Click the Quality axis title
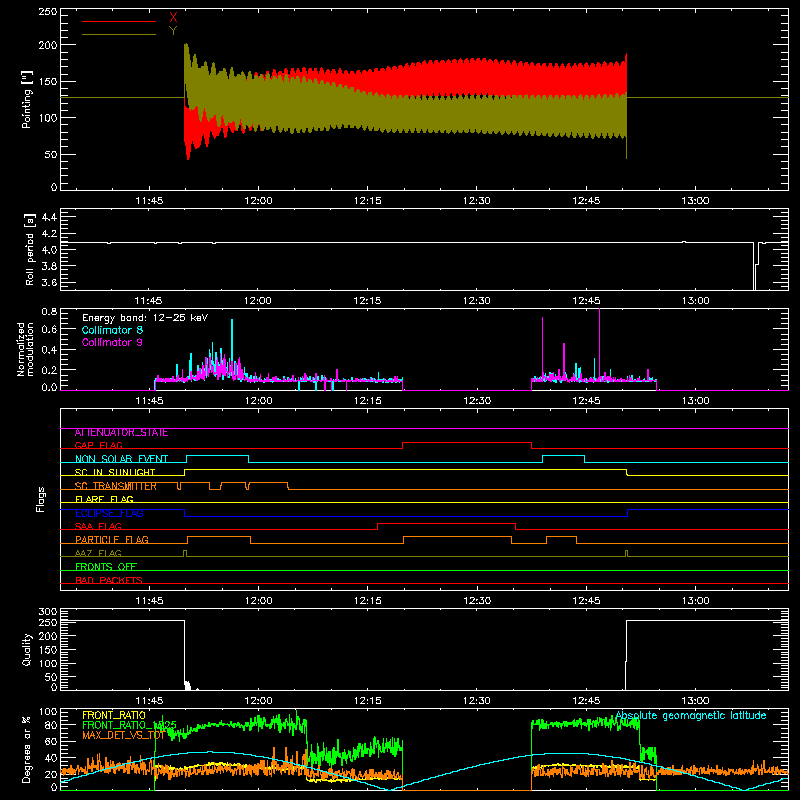The height and width of the screenshot is (800, 800). pos(27,649)
